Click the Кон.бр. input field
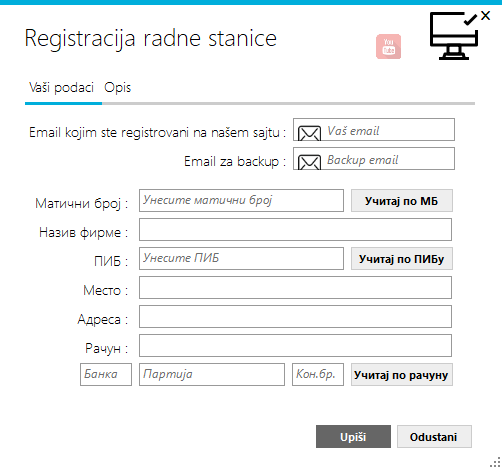Image resolution: width=502 pixels, height=469 pixels. click(x=318, y=375)
